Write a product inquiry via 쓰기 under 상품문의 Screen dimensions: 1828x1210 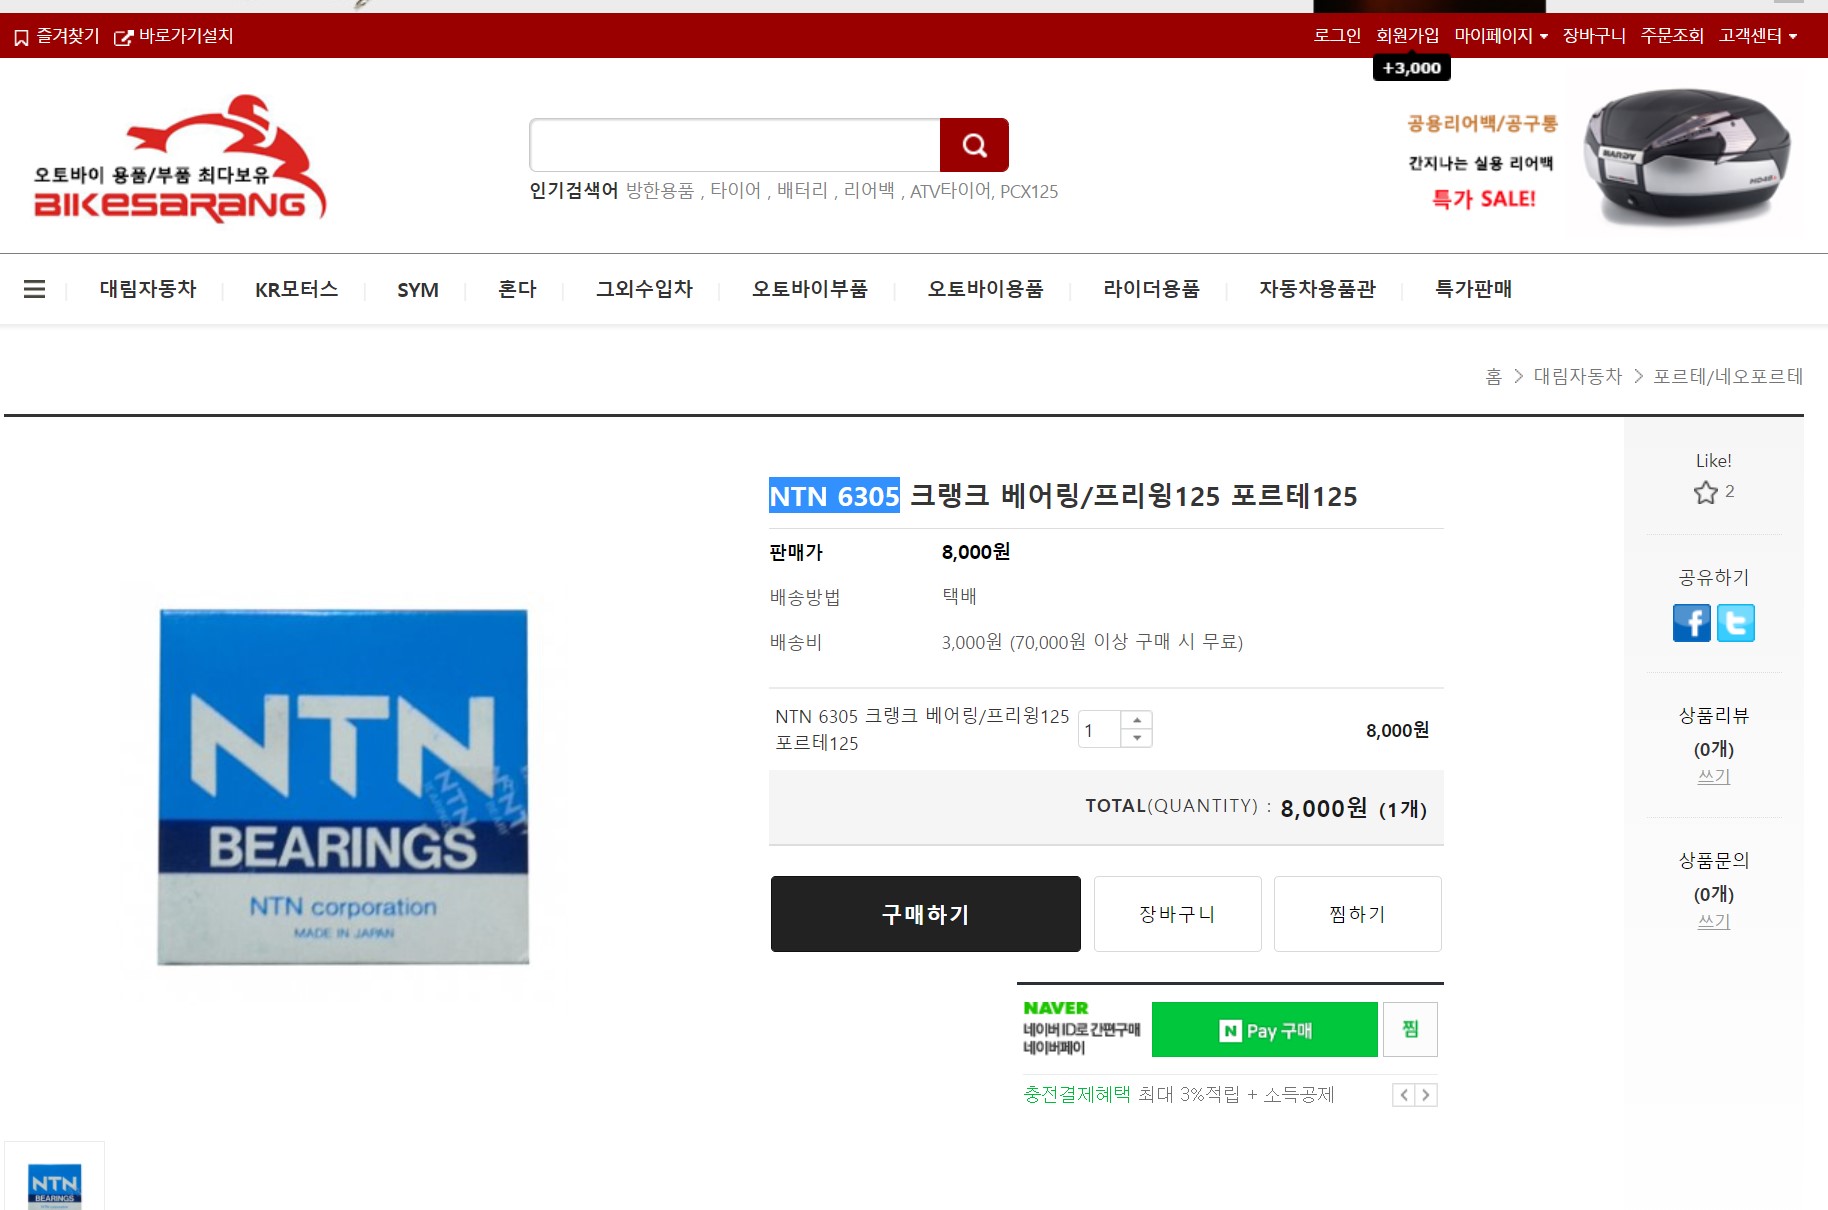[1713, 922]
